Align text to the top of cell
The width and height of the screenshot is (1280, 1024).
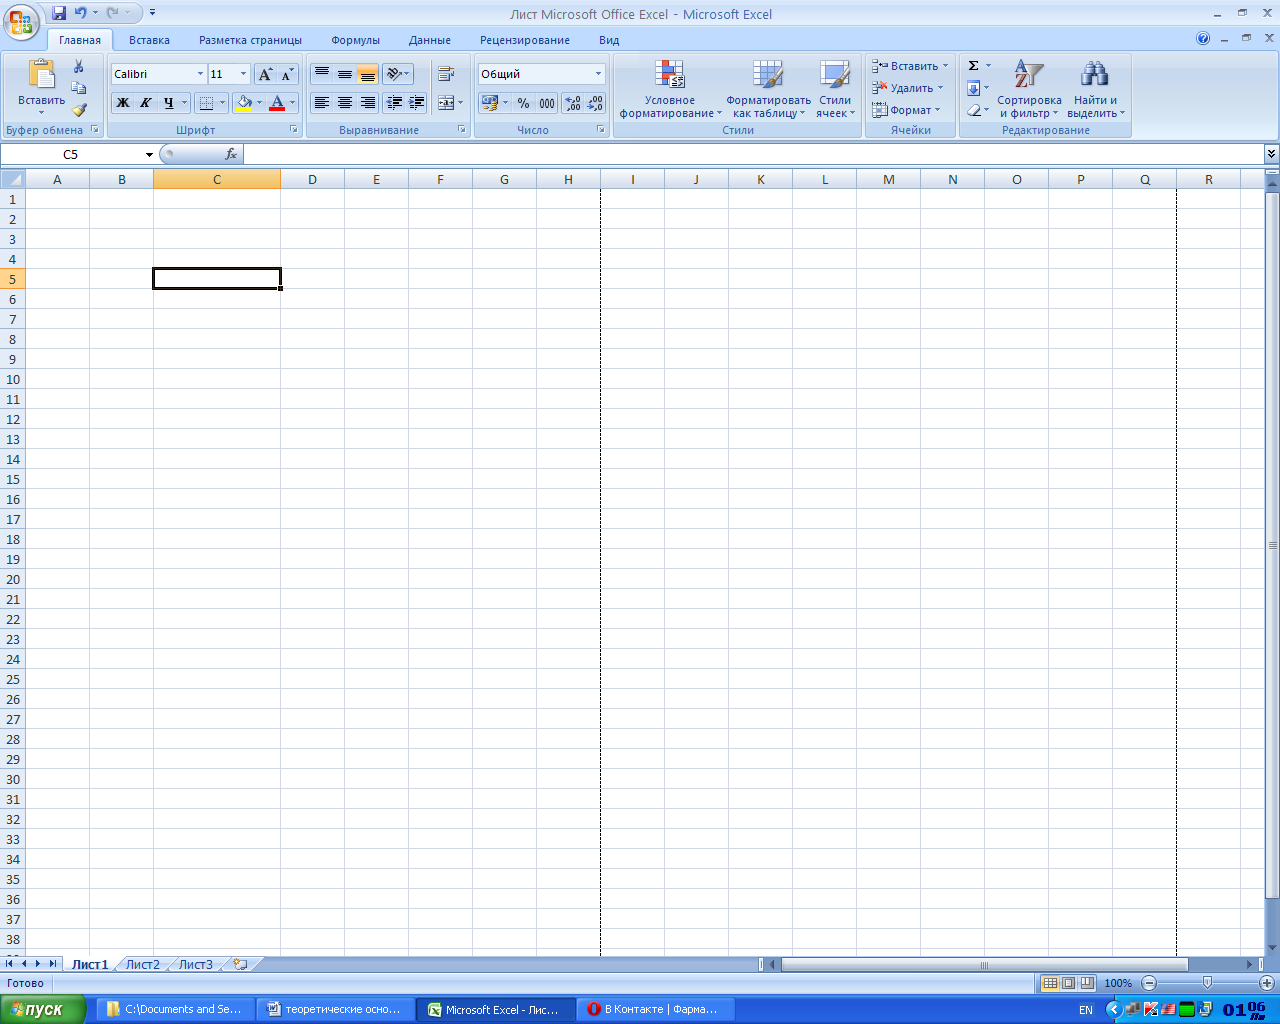pos(322,74)
